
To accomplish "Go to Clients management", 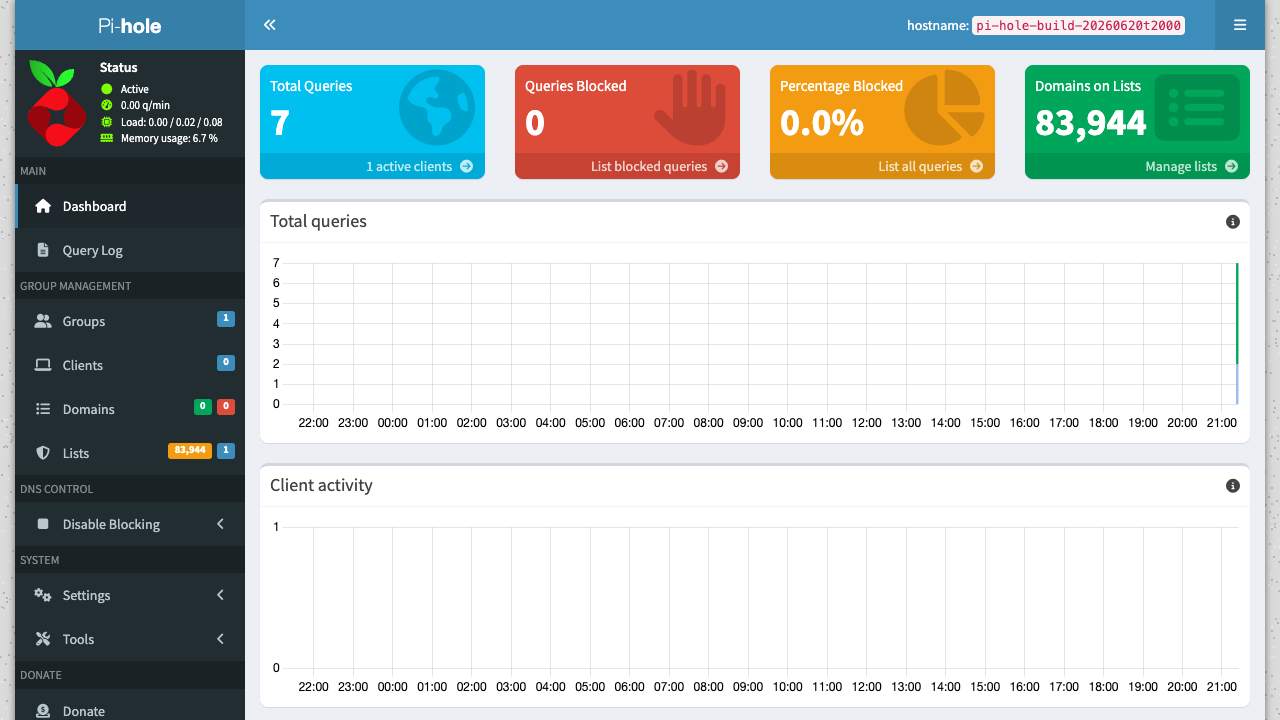I will 130,365.
